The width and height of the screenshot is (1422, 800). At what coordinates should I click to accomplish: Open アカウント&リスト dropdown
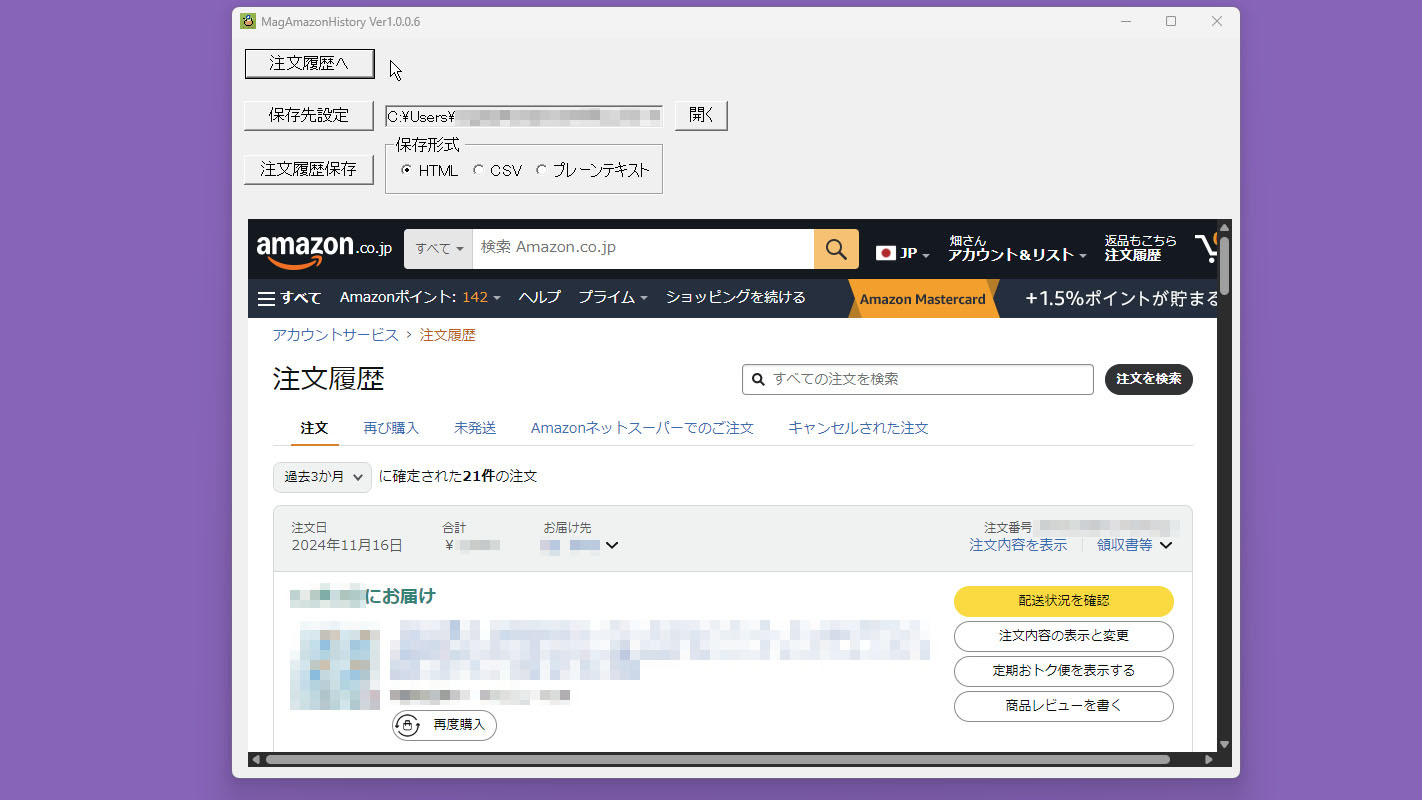pos(1017,248)
